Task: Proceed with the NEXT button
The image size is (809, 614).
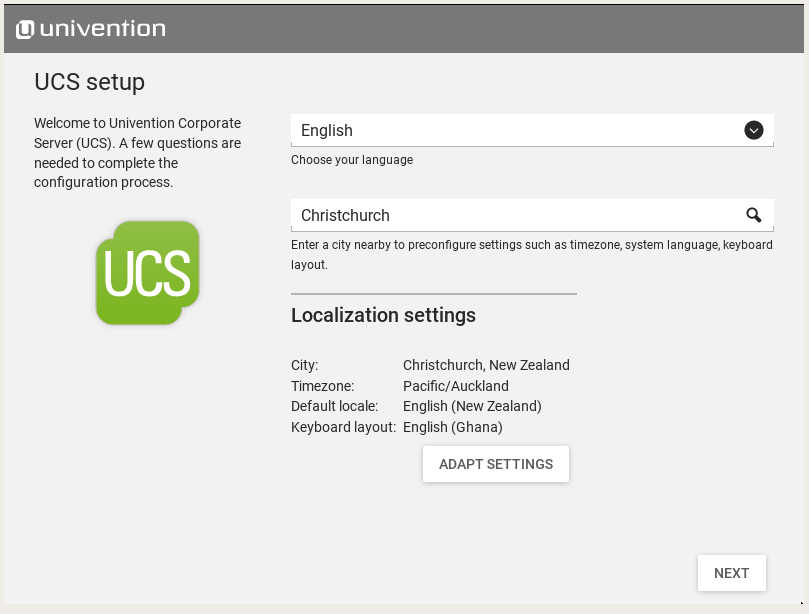Action: (731, 573)
